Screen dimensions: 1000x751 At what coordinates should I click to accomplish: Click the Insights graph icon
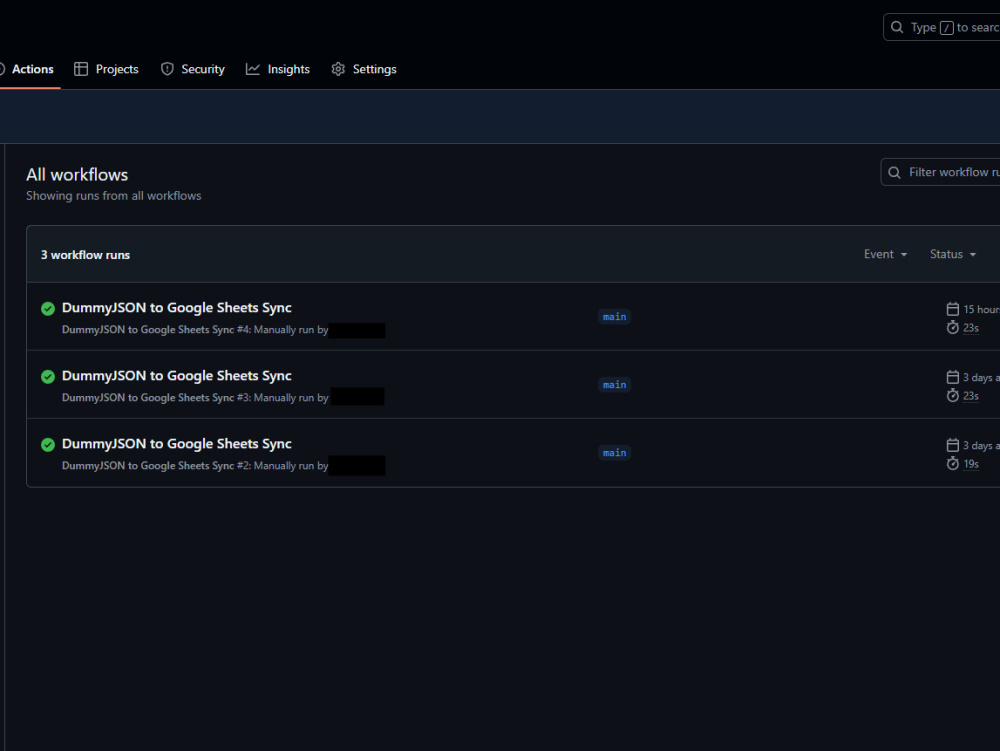click(x=253, y=69)
